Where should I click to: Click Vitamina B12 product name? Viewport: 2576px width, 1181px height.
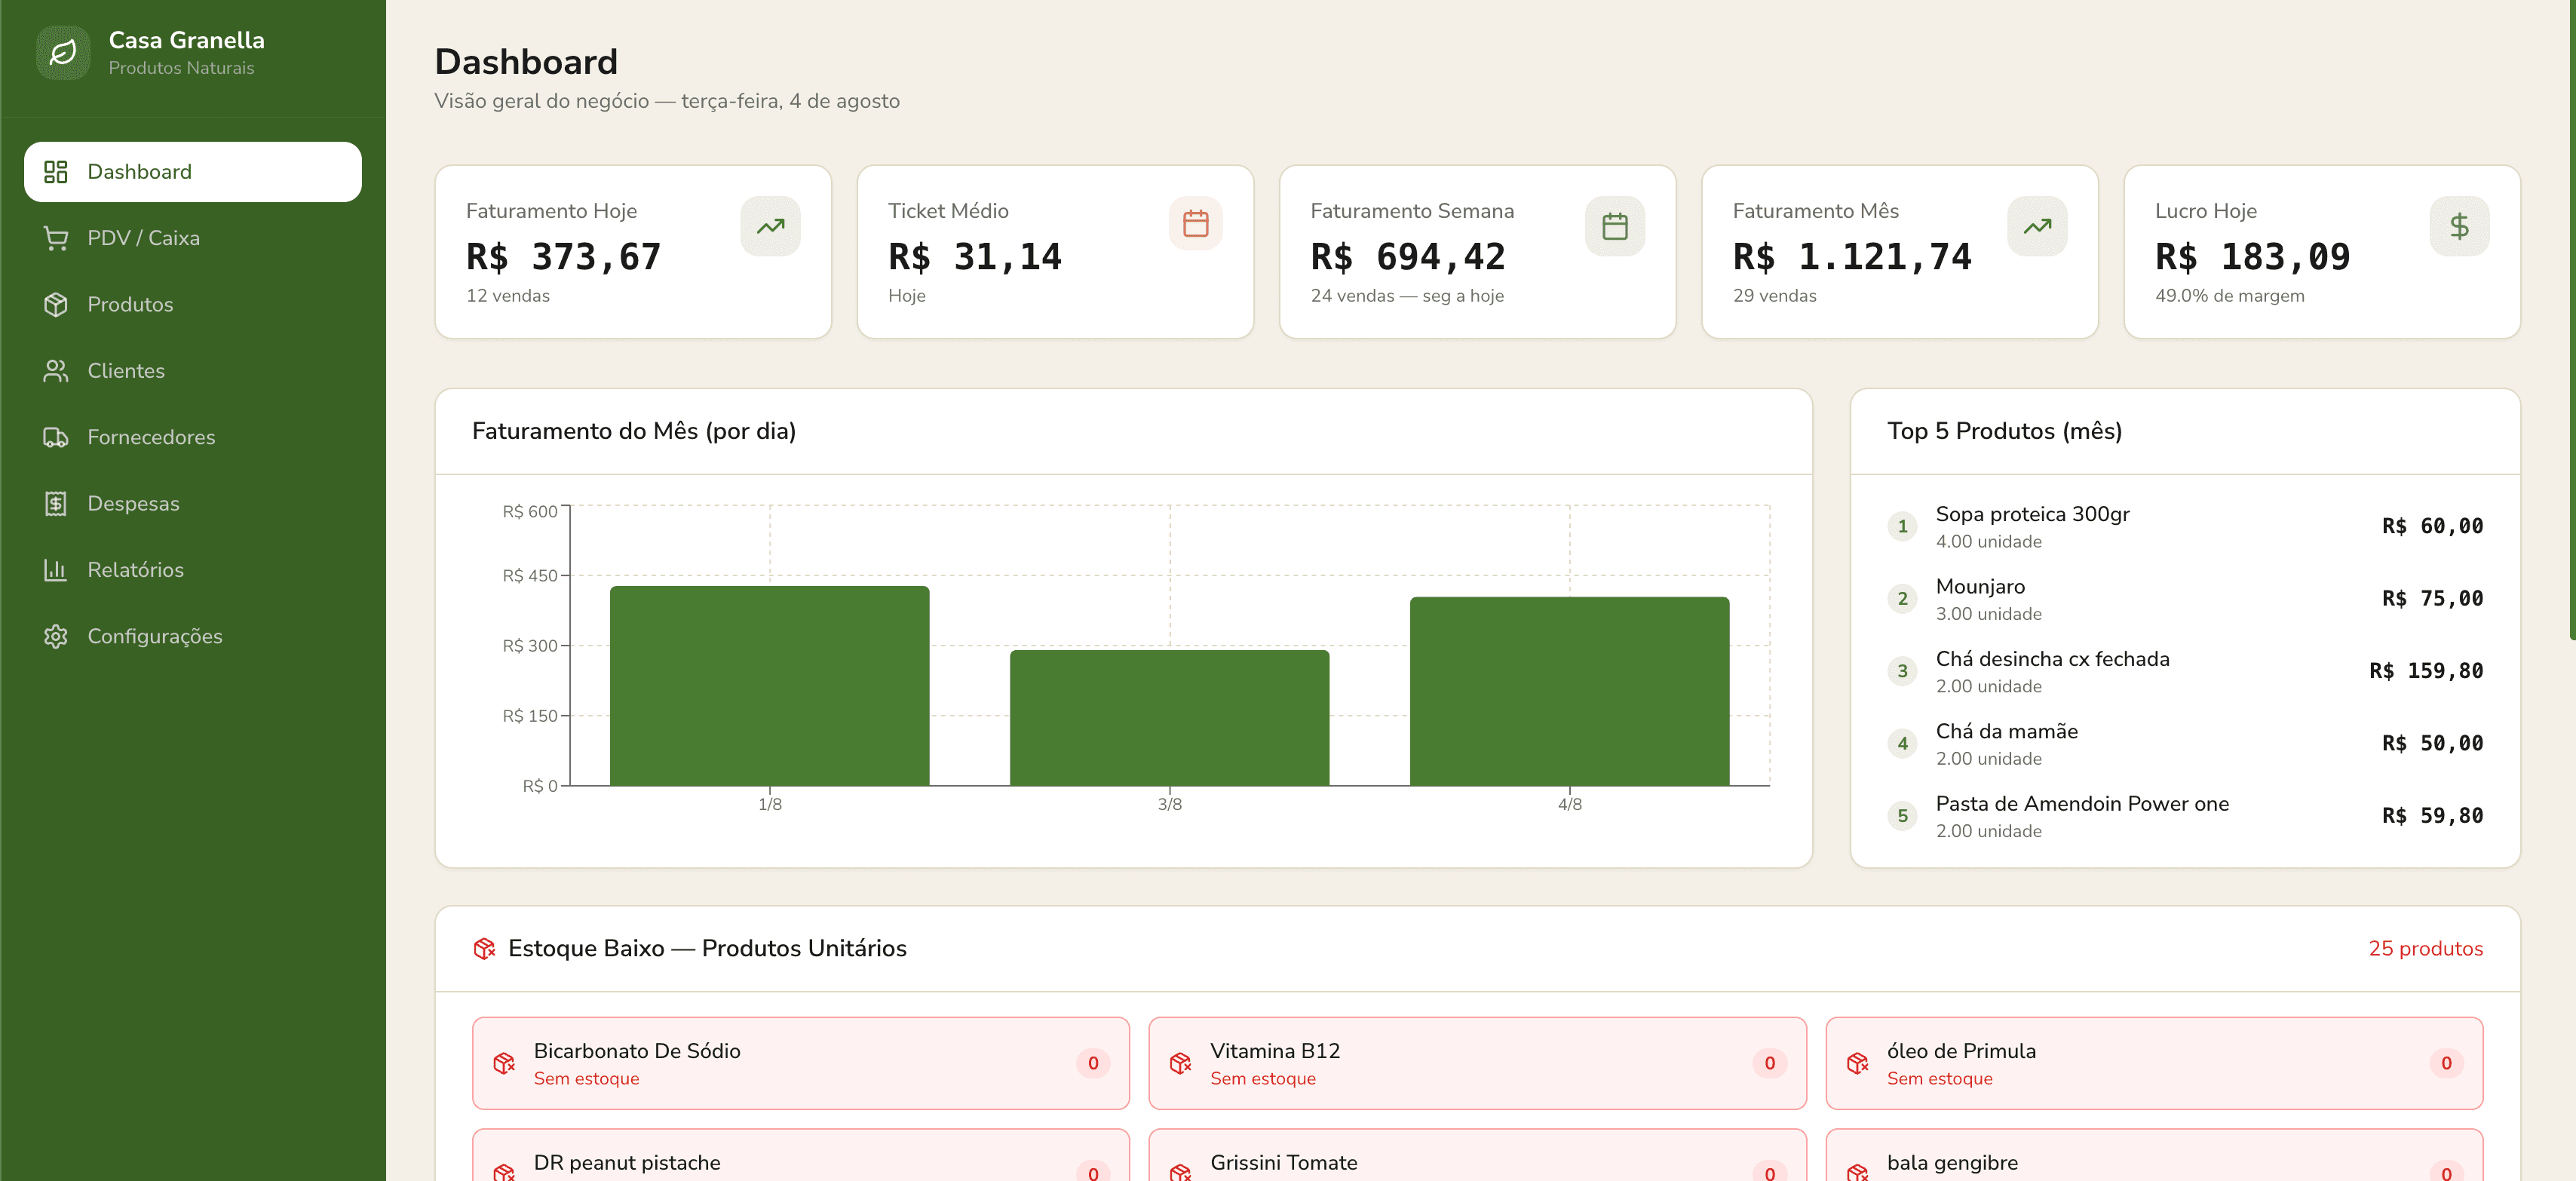click(x=1275, y=1051)
